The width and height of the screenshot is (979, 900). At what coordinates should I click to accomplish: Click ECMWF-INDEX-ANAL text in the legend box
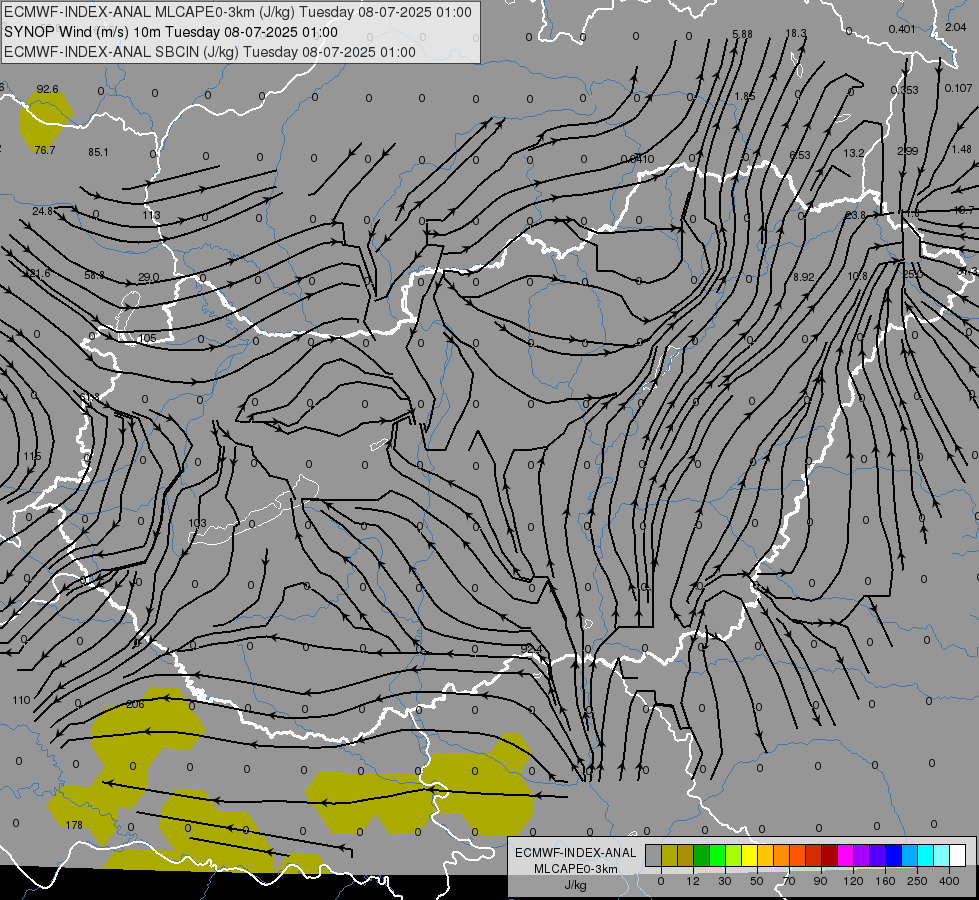click(576, 853)
